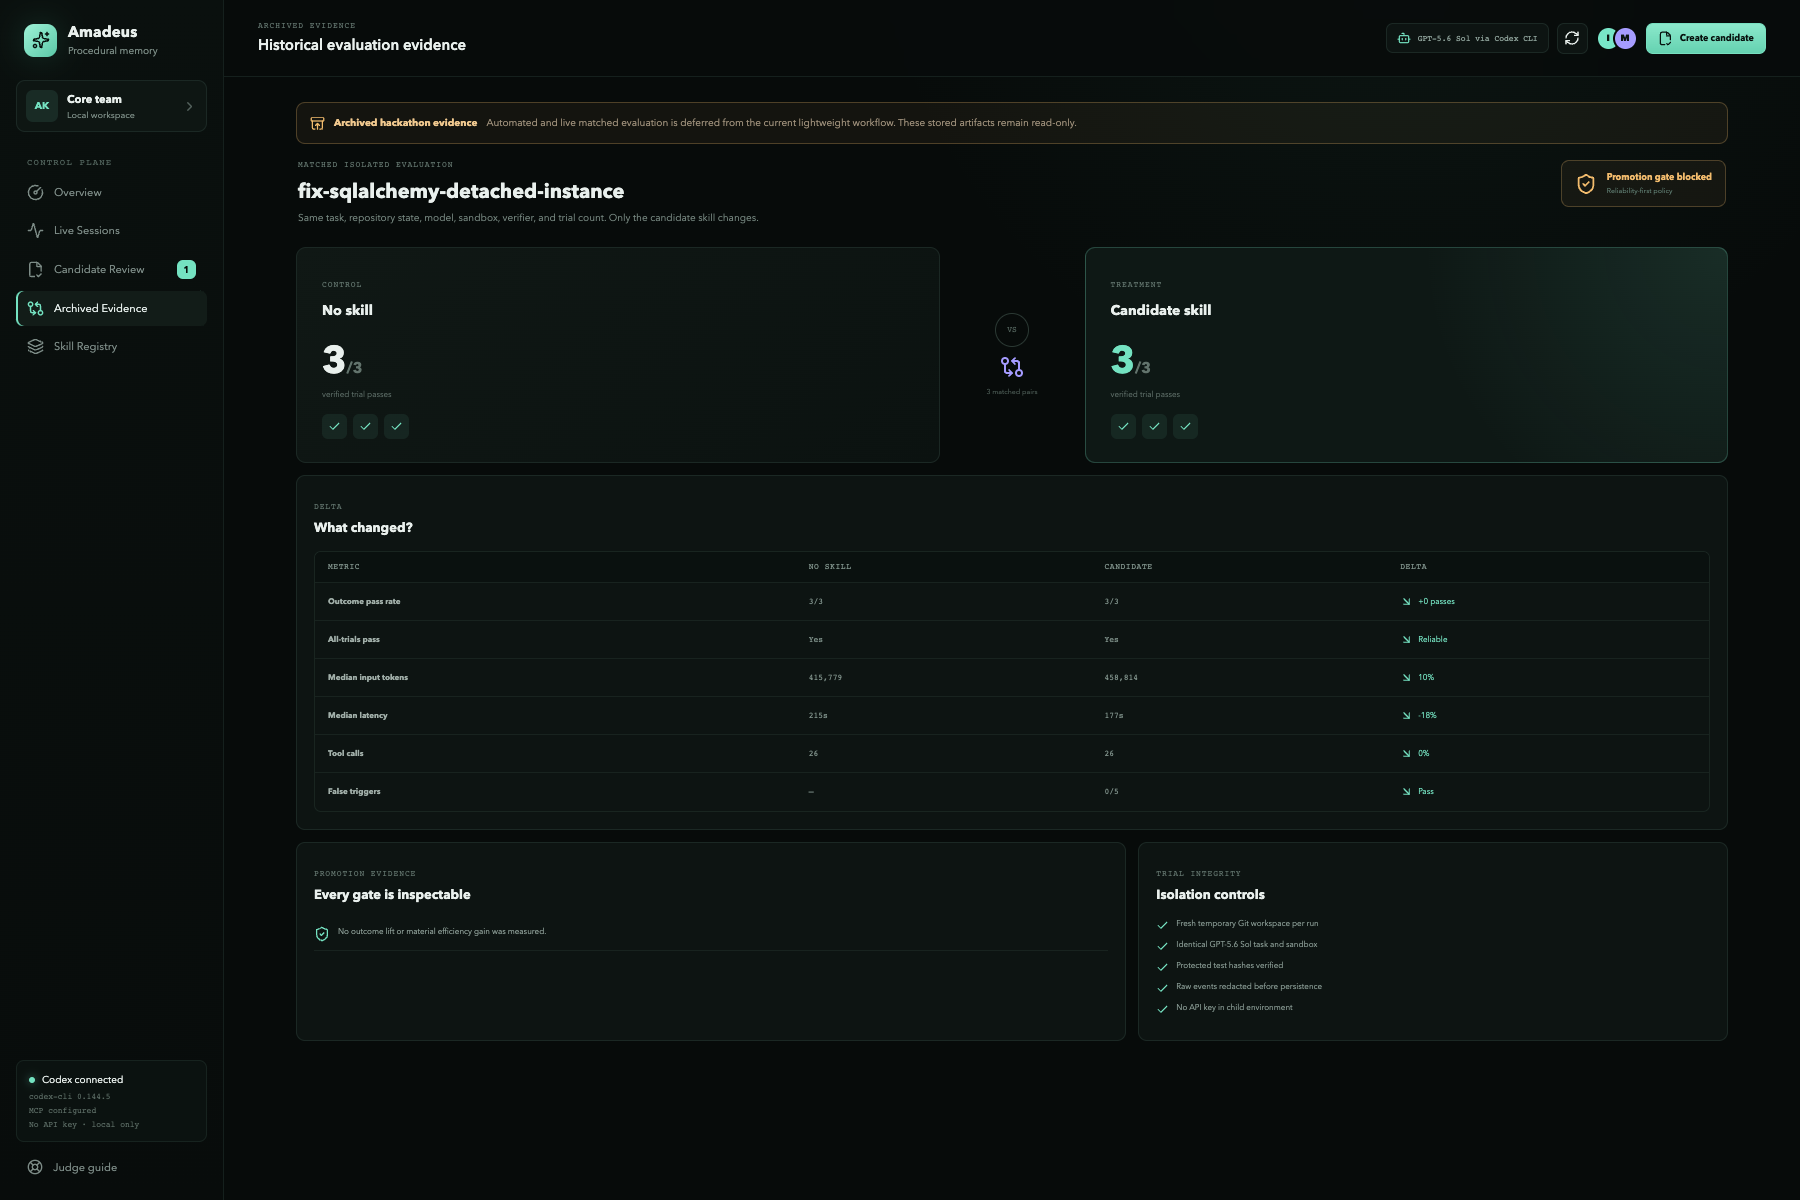Open Candidate Review in sidebar
Viewport: 1800px width, 1200px height.
tap(111, 269)
